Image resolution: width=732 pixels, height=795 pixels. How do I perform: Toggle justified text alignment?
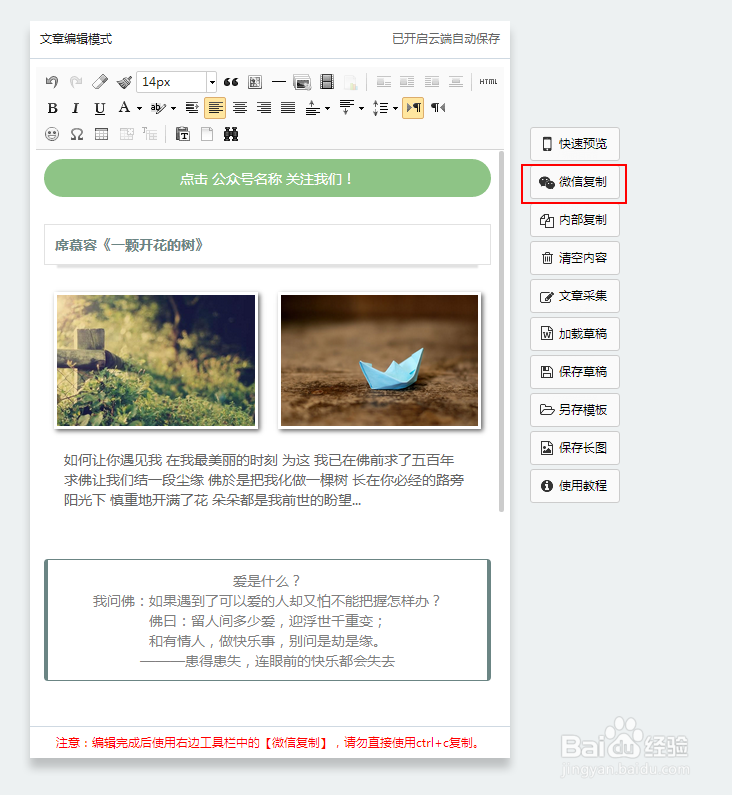[288, 108]
